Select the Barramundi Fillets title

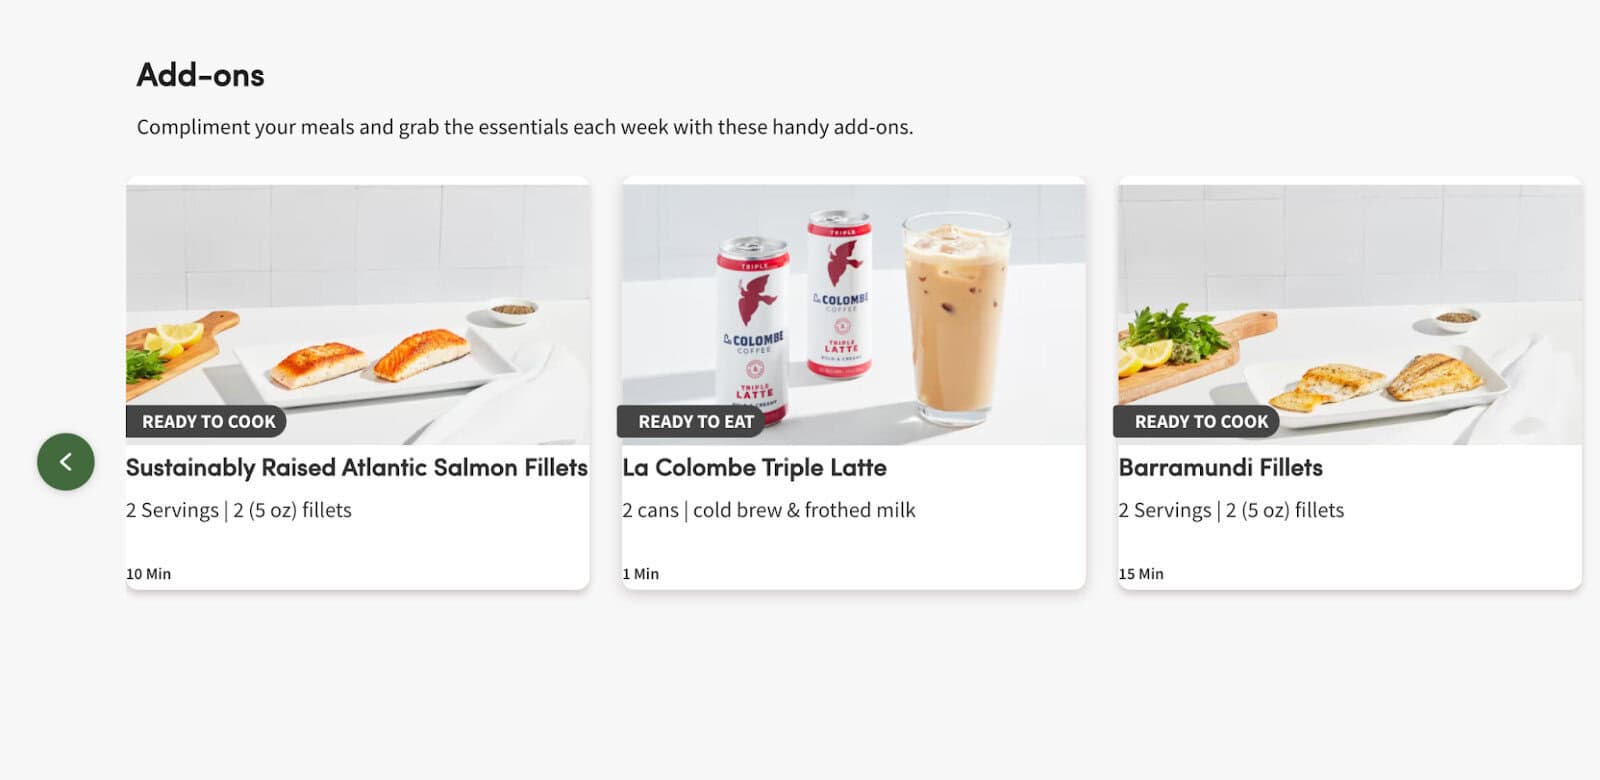[x=1221, y=468]
